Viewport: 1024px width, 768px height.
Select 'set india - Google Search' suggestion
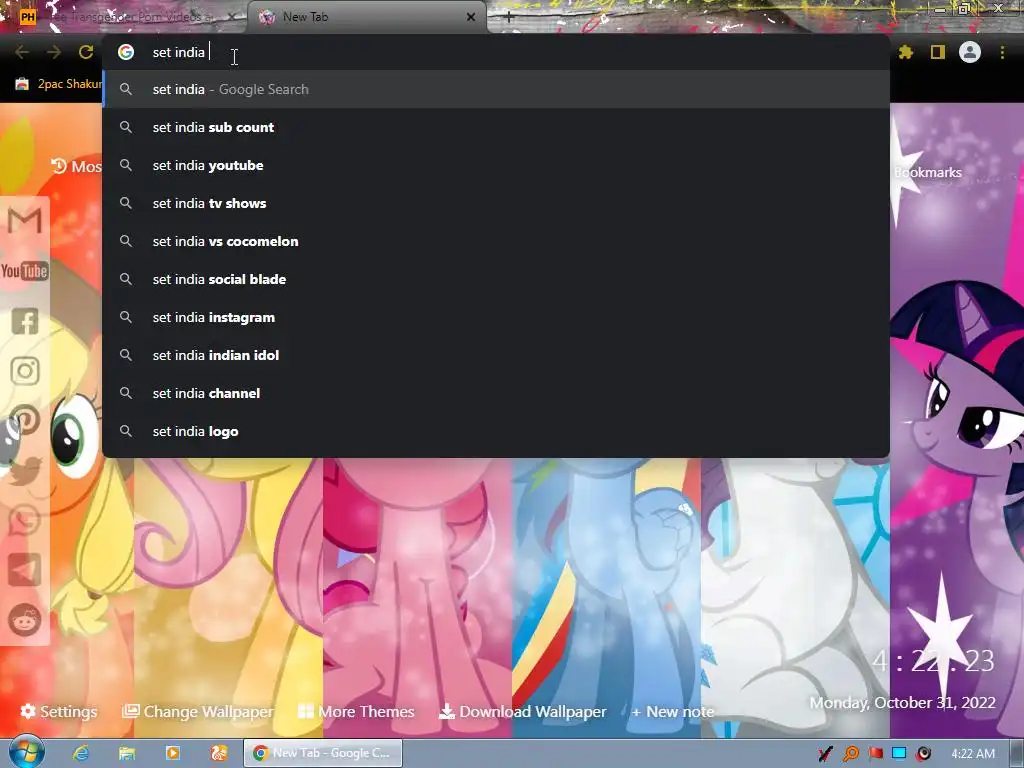496,89
